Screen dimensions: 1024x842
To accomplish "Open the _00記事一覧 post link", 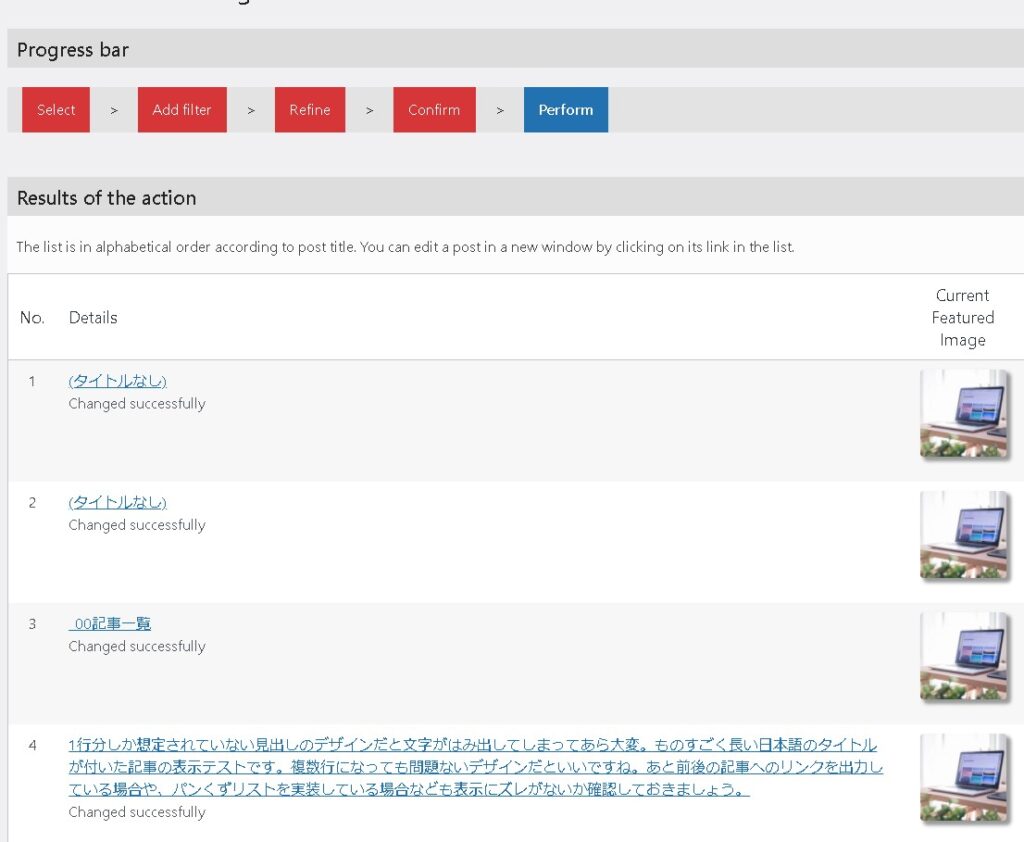I will tap(110, 624).
